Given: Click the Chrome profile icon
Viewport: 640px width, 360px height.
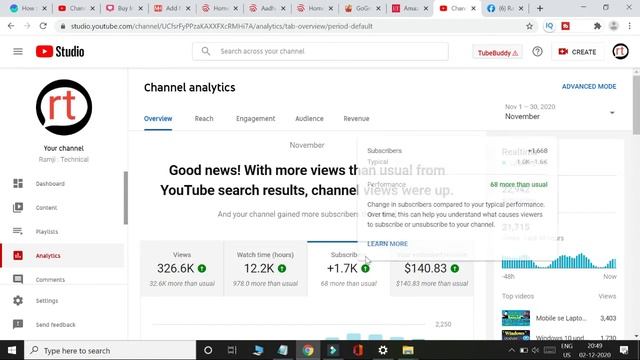Looking at the screenshot, I should [x=613, y=26].
